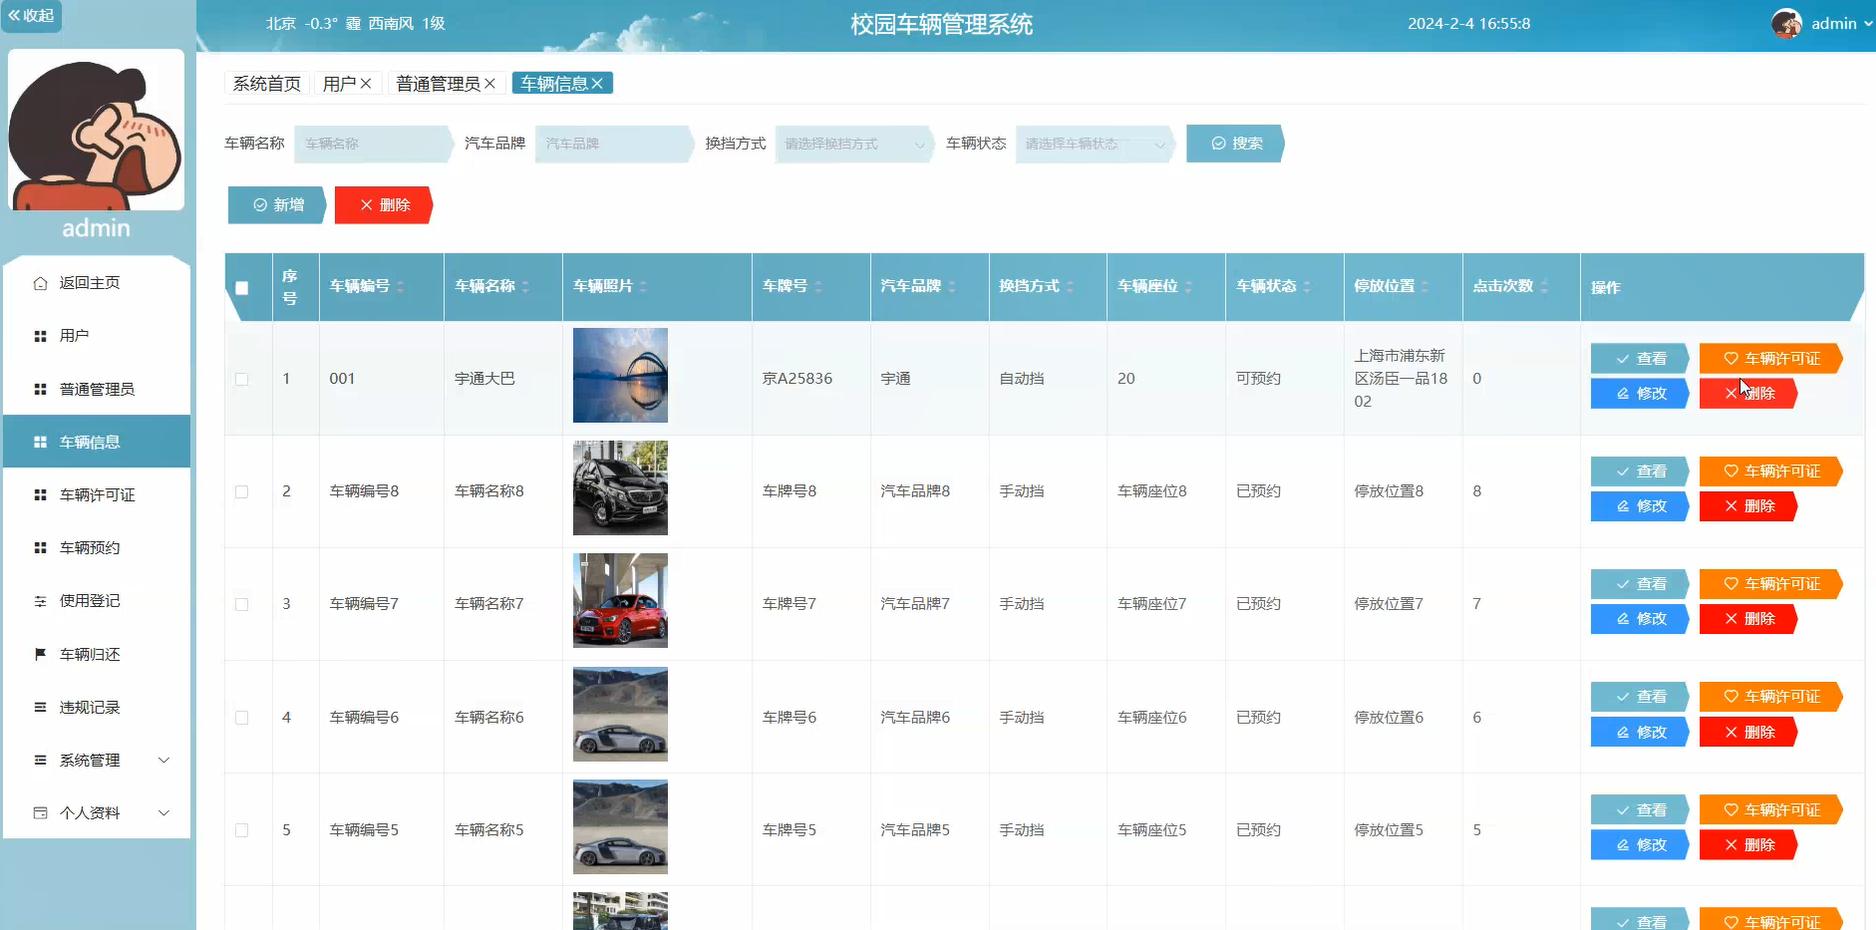Focus the 车辆名称 search field
The image size is (1876, 930).
click(x=372, y=144)
